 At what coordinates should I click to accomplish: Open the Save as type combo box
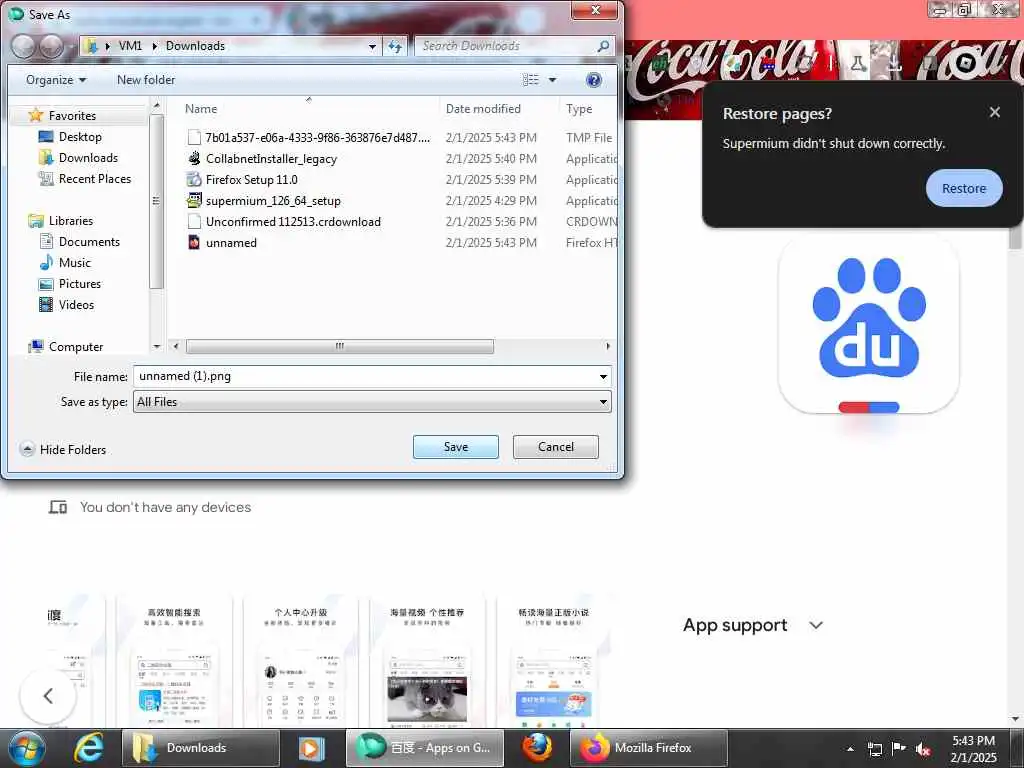(372, 402)
